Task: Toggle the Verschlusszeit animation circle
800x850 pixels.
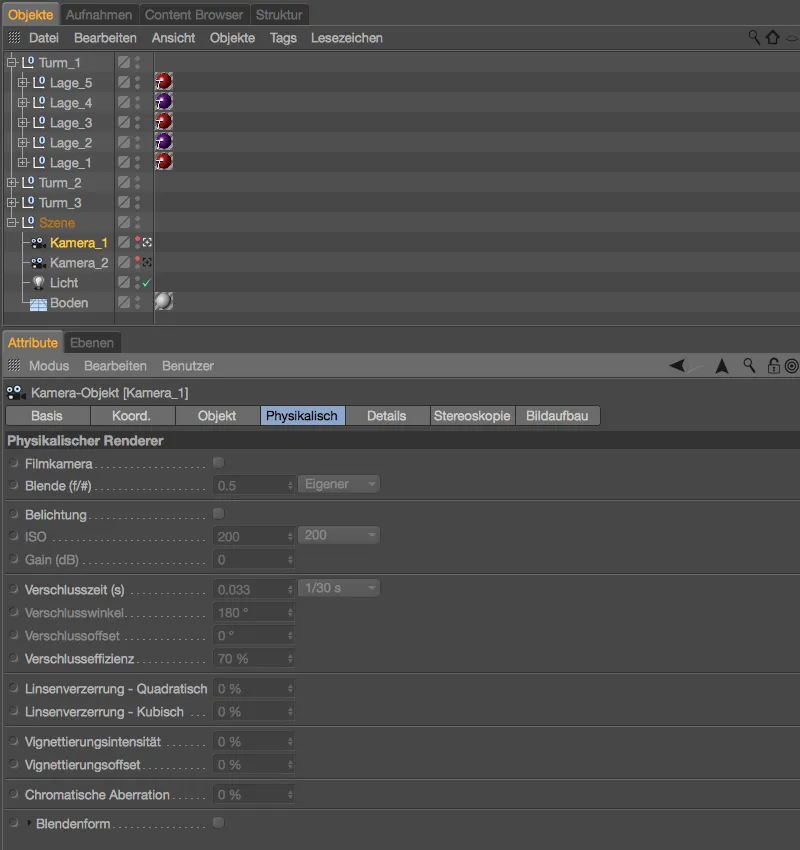Action: [x=14, y=589]
